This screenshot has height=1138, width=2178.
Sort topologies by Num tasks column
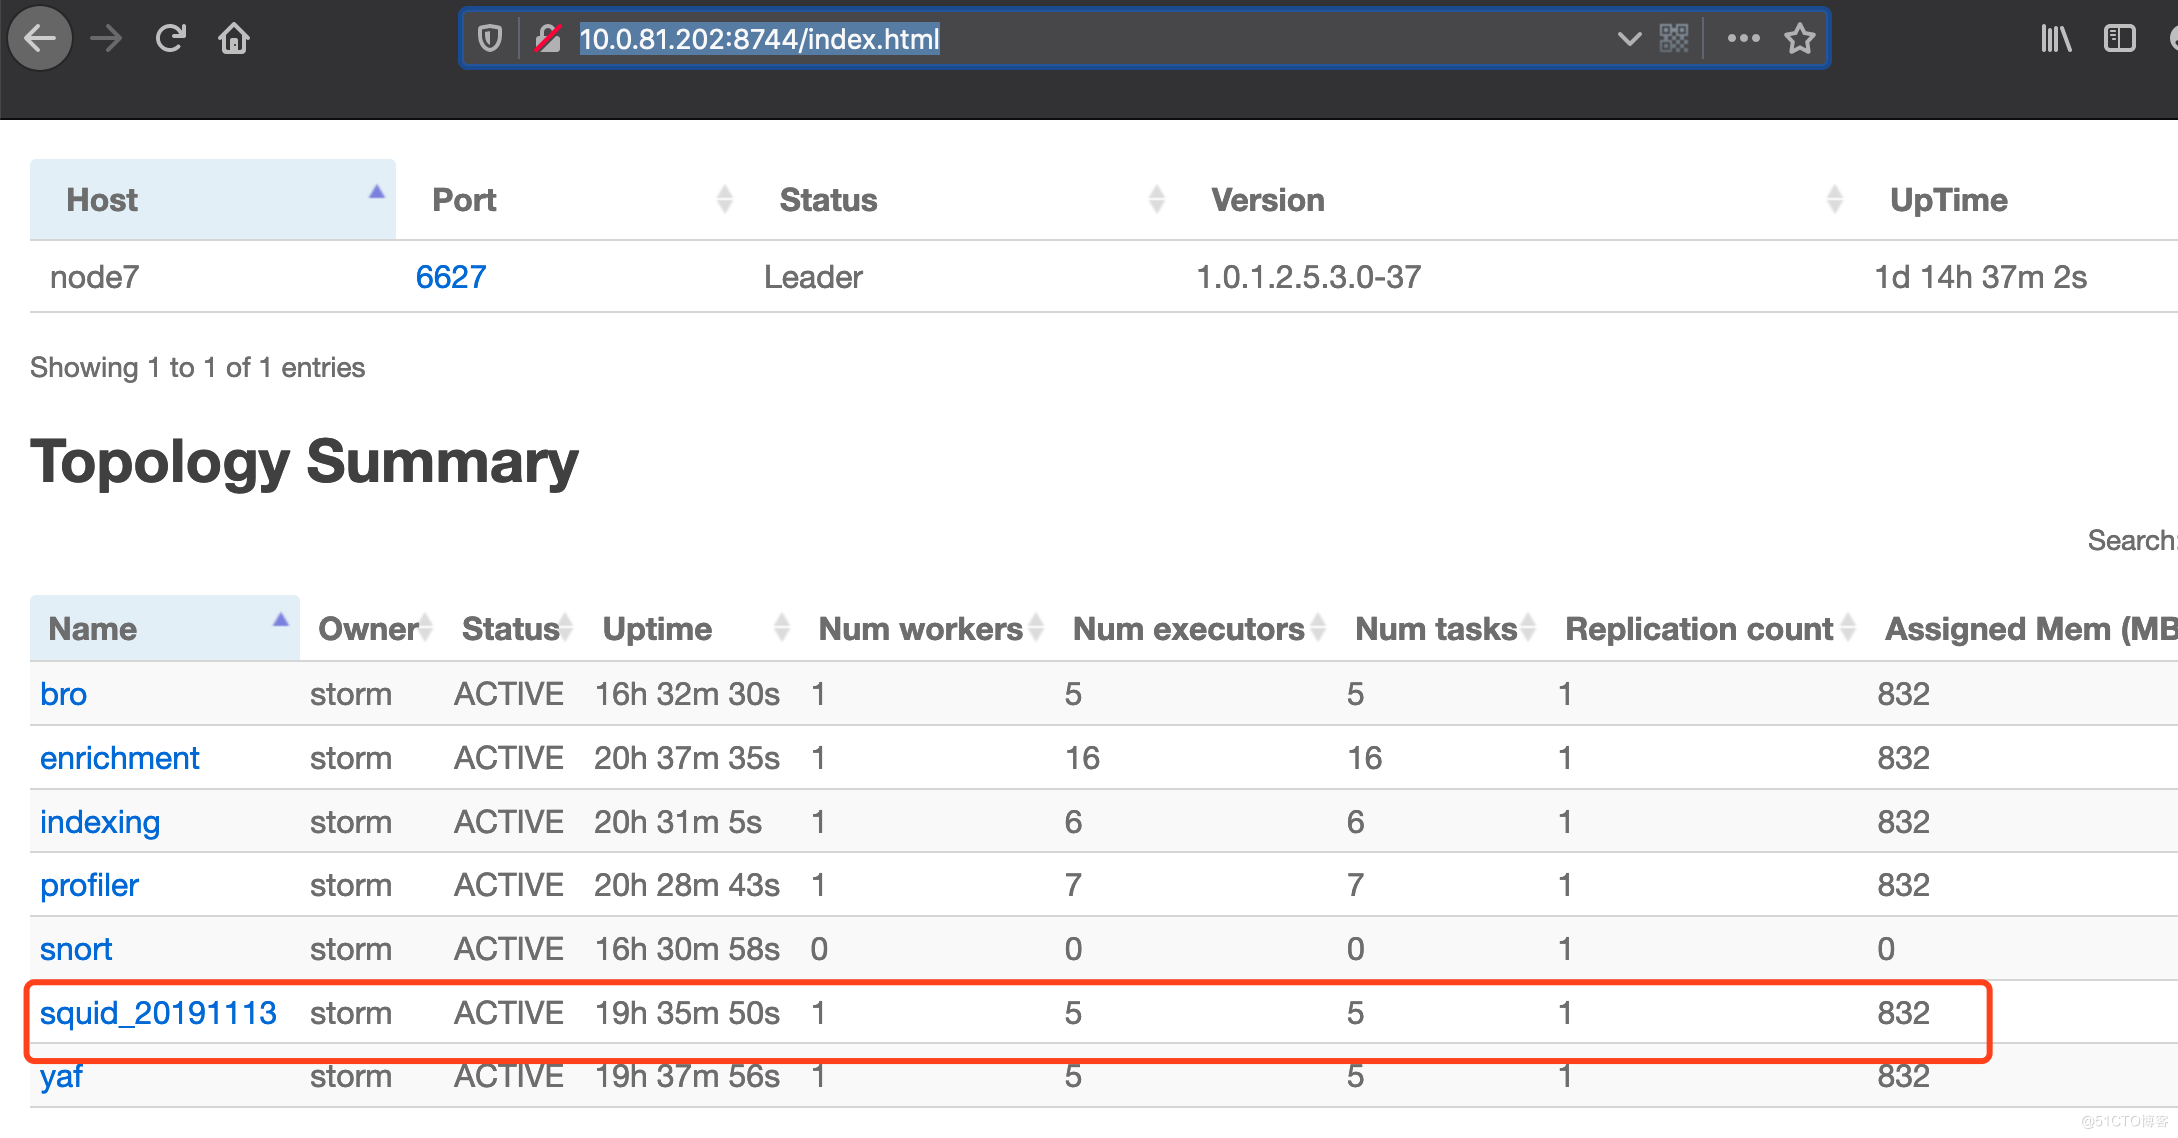[1441, 628]
